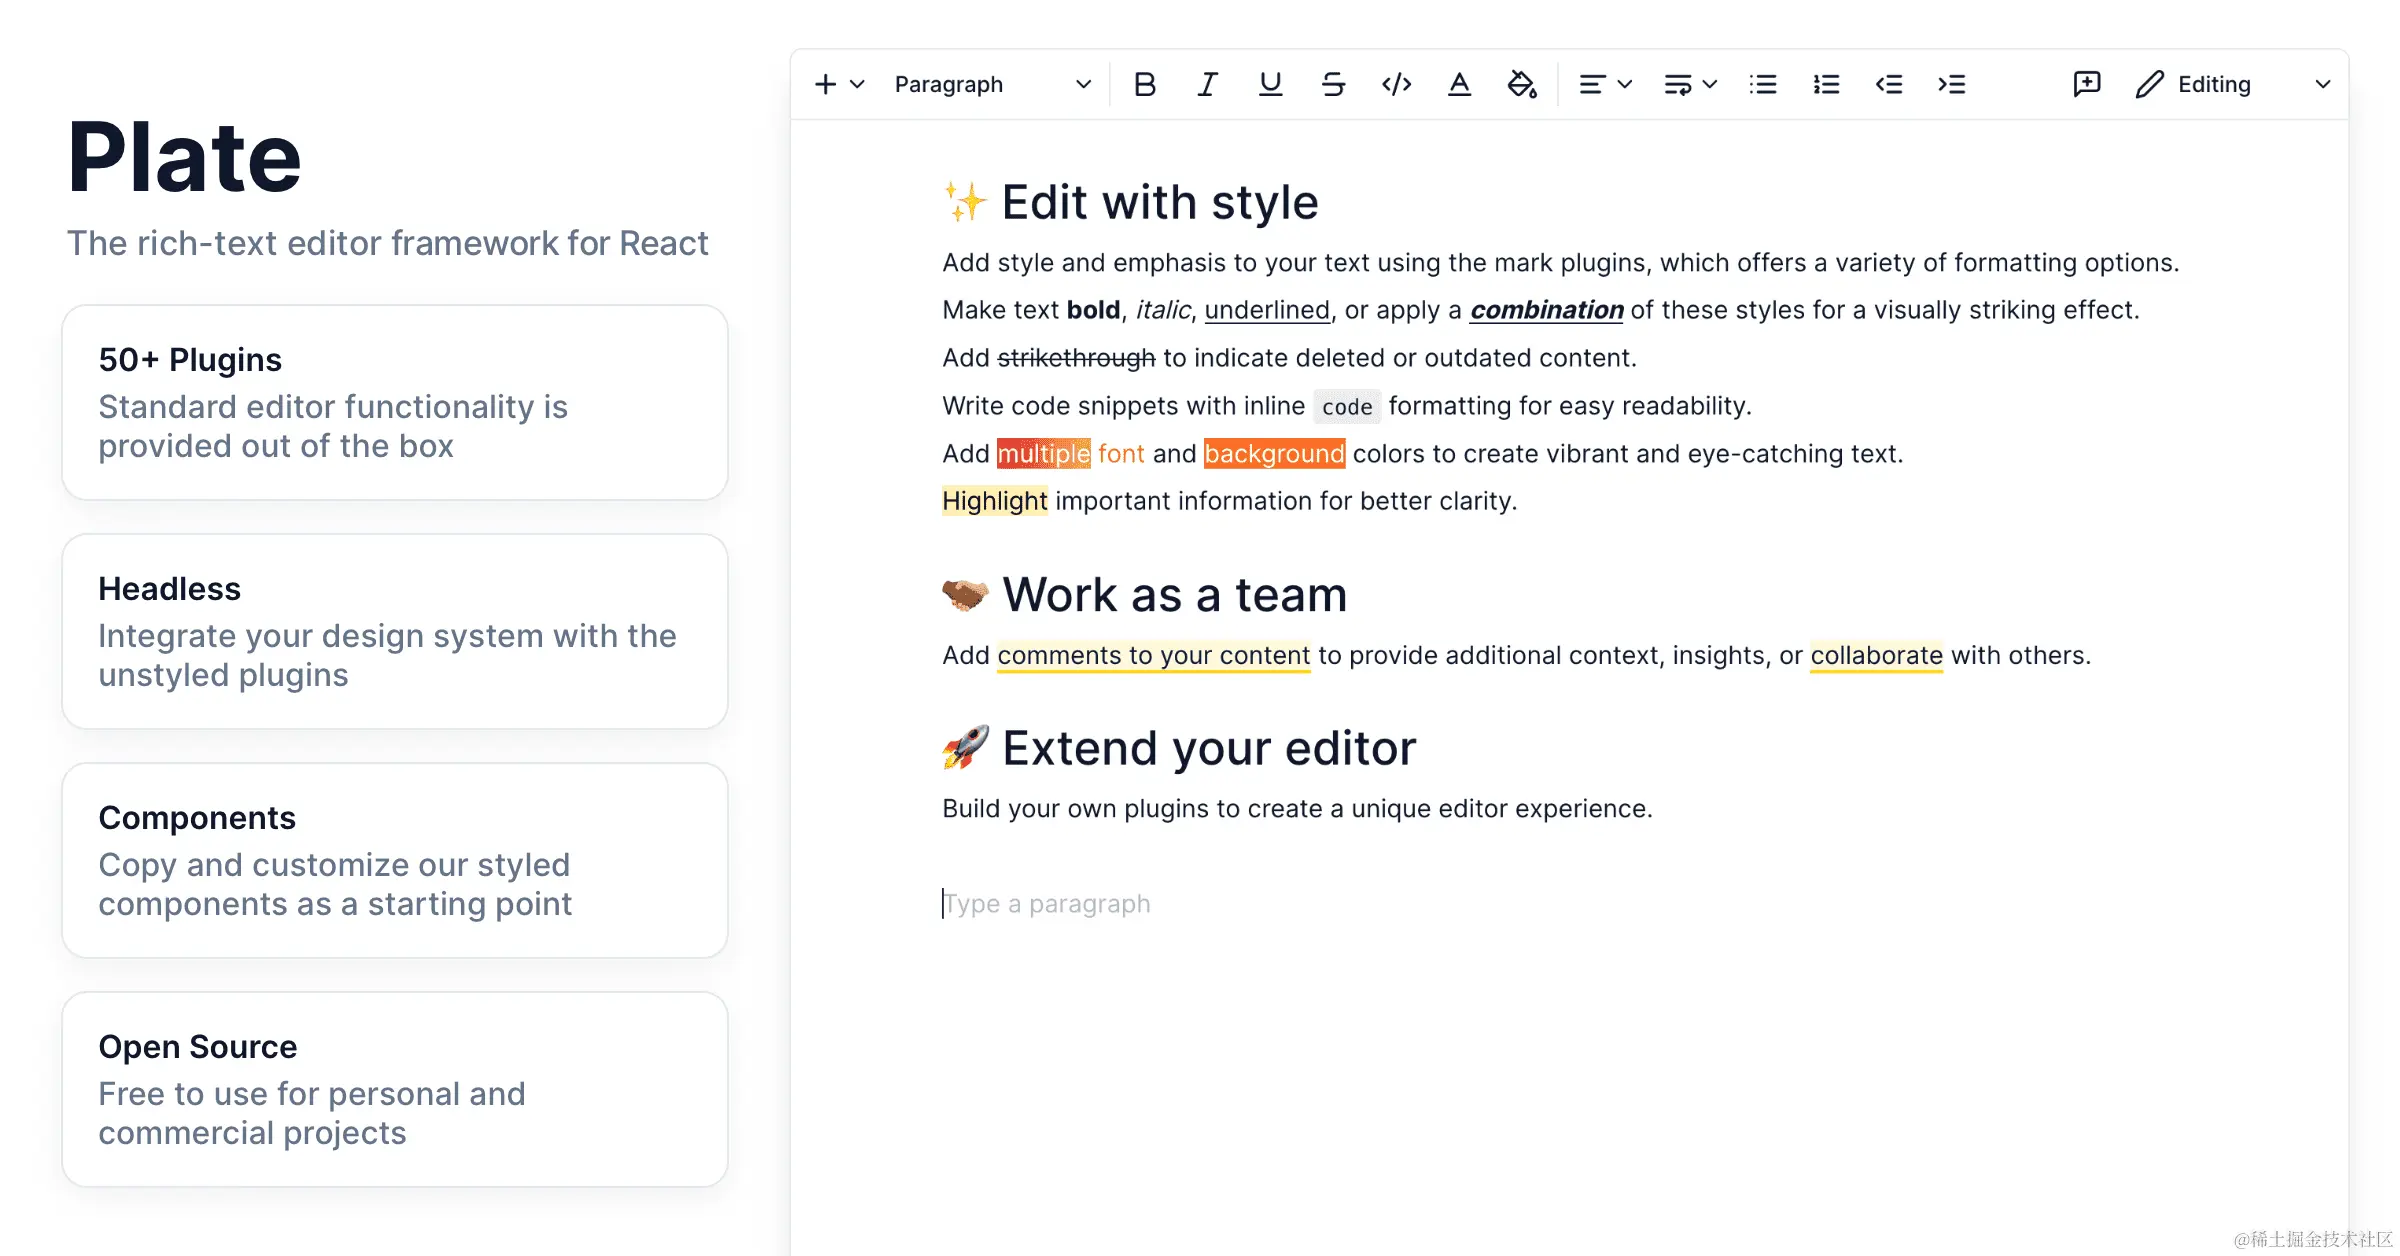
Task: Apply strikethrough to text
Action: [x=1333, y=85]
